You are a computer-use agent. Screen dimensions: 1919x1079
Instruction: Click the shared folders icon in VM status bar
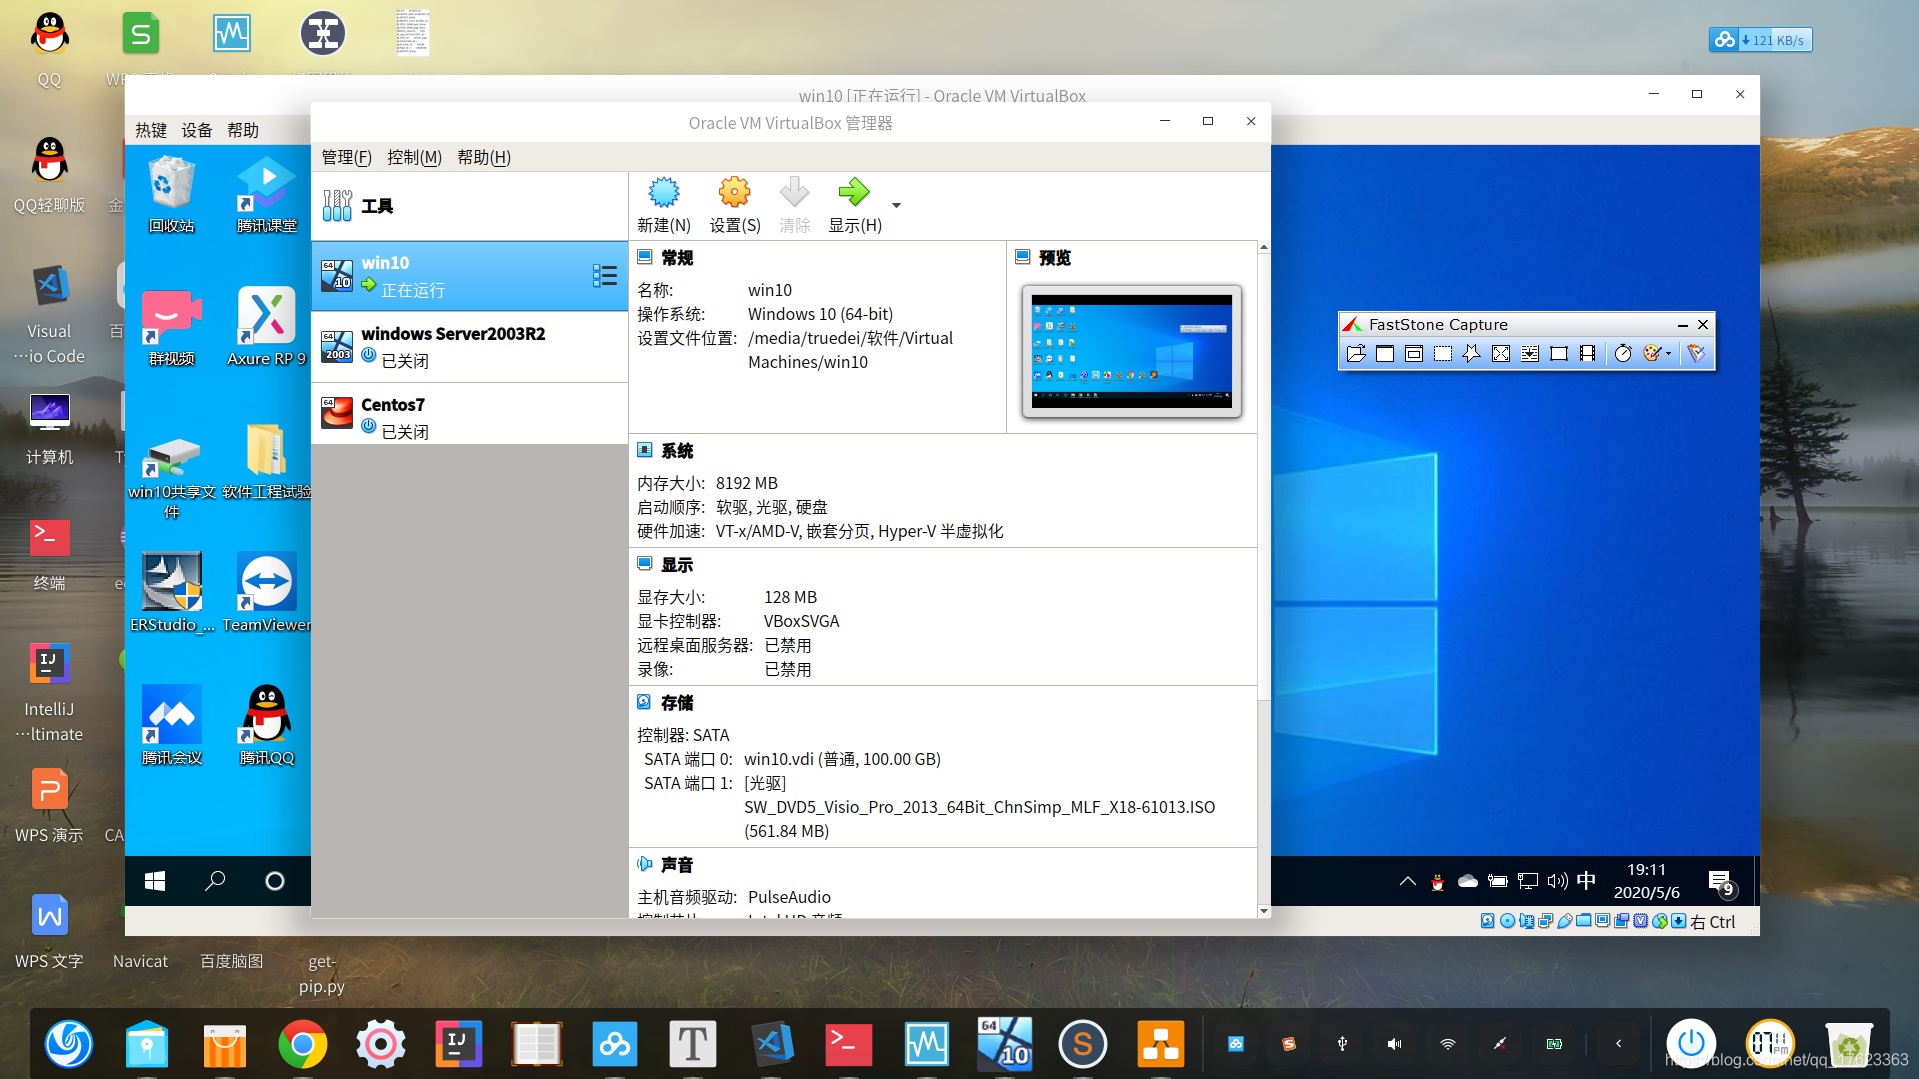click(x=1584, y=921)
